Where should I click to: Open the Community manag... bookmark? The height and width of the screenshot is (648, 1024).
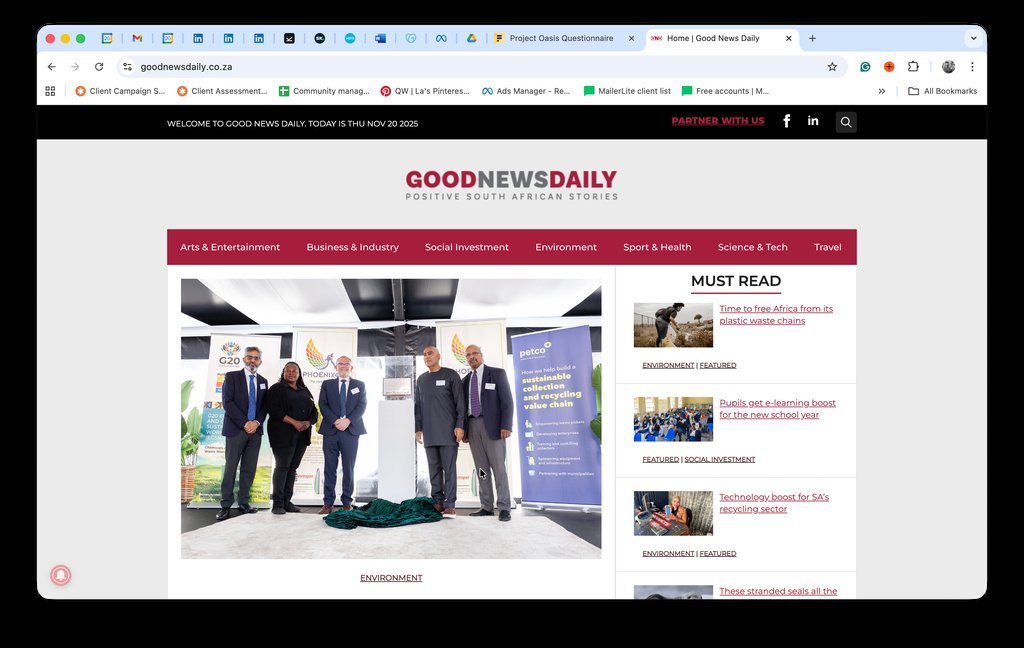(324, 91)
